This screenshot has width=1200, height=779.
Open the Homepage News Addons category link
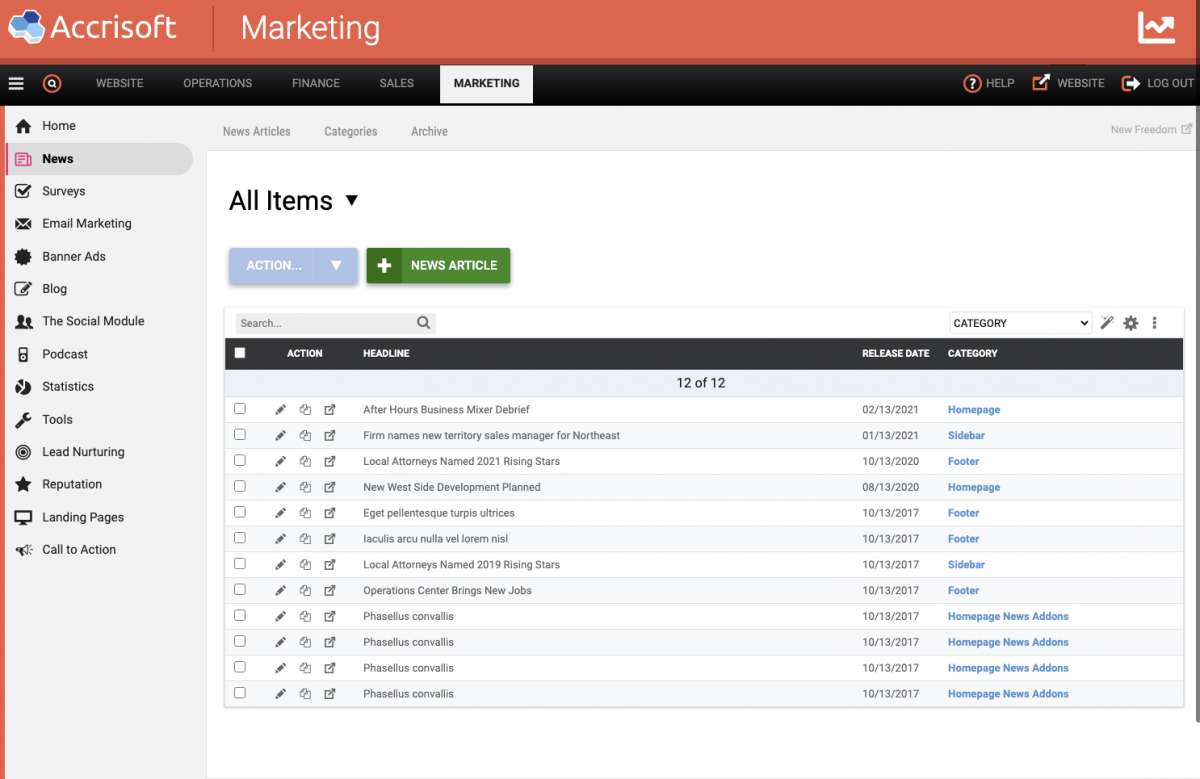1008,617
